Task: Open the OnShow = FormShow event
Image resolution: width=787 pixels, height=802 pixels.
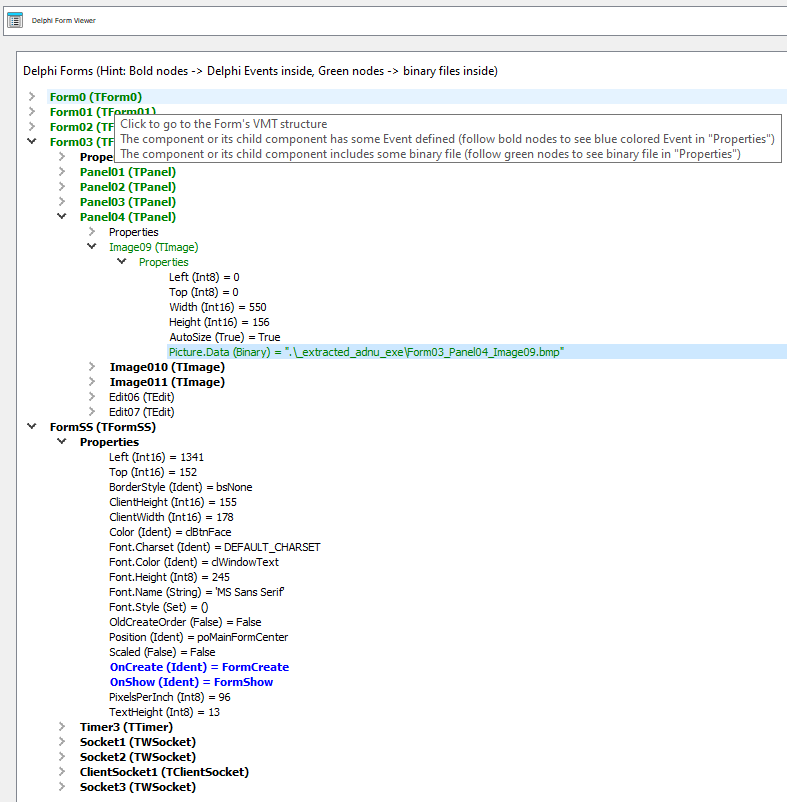Action: [191, 682]
